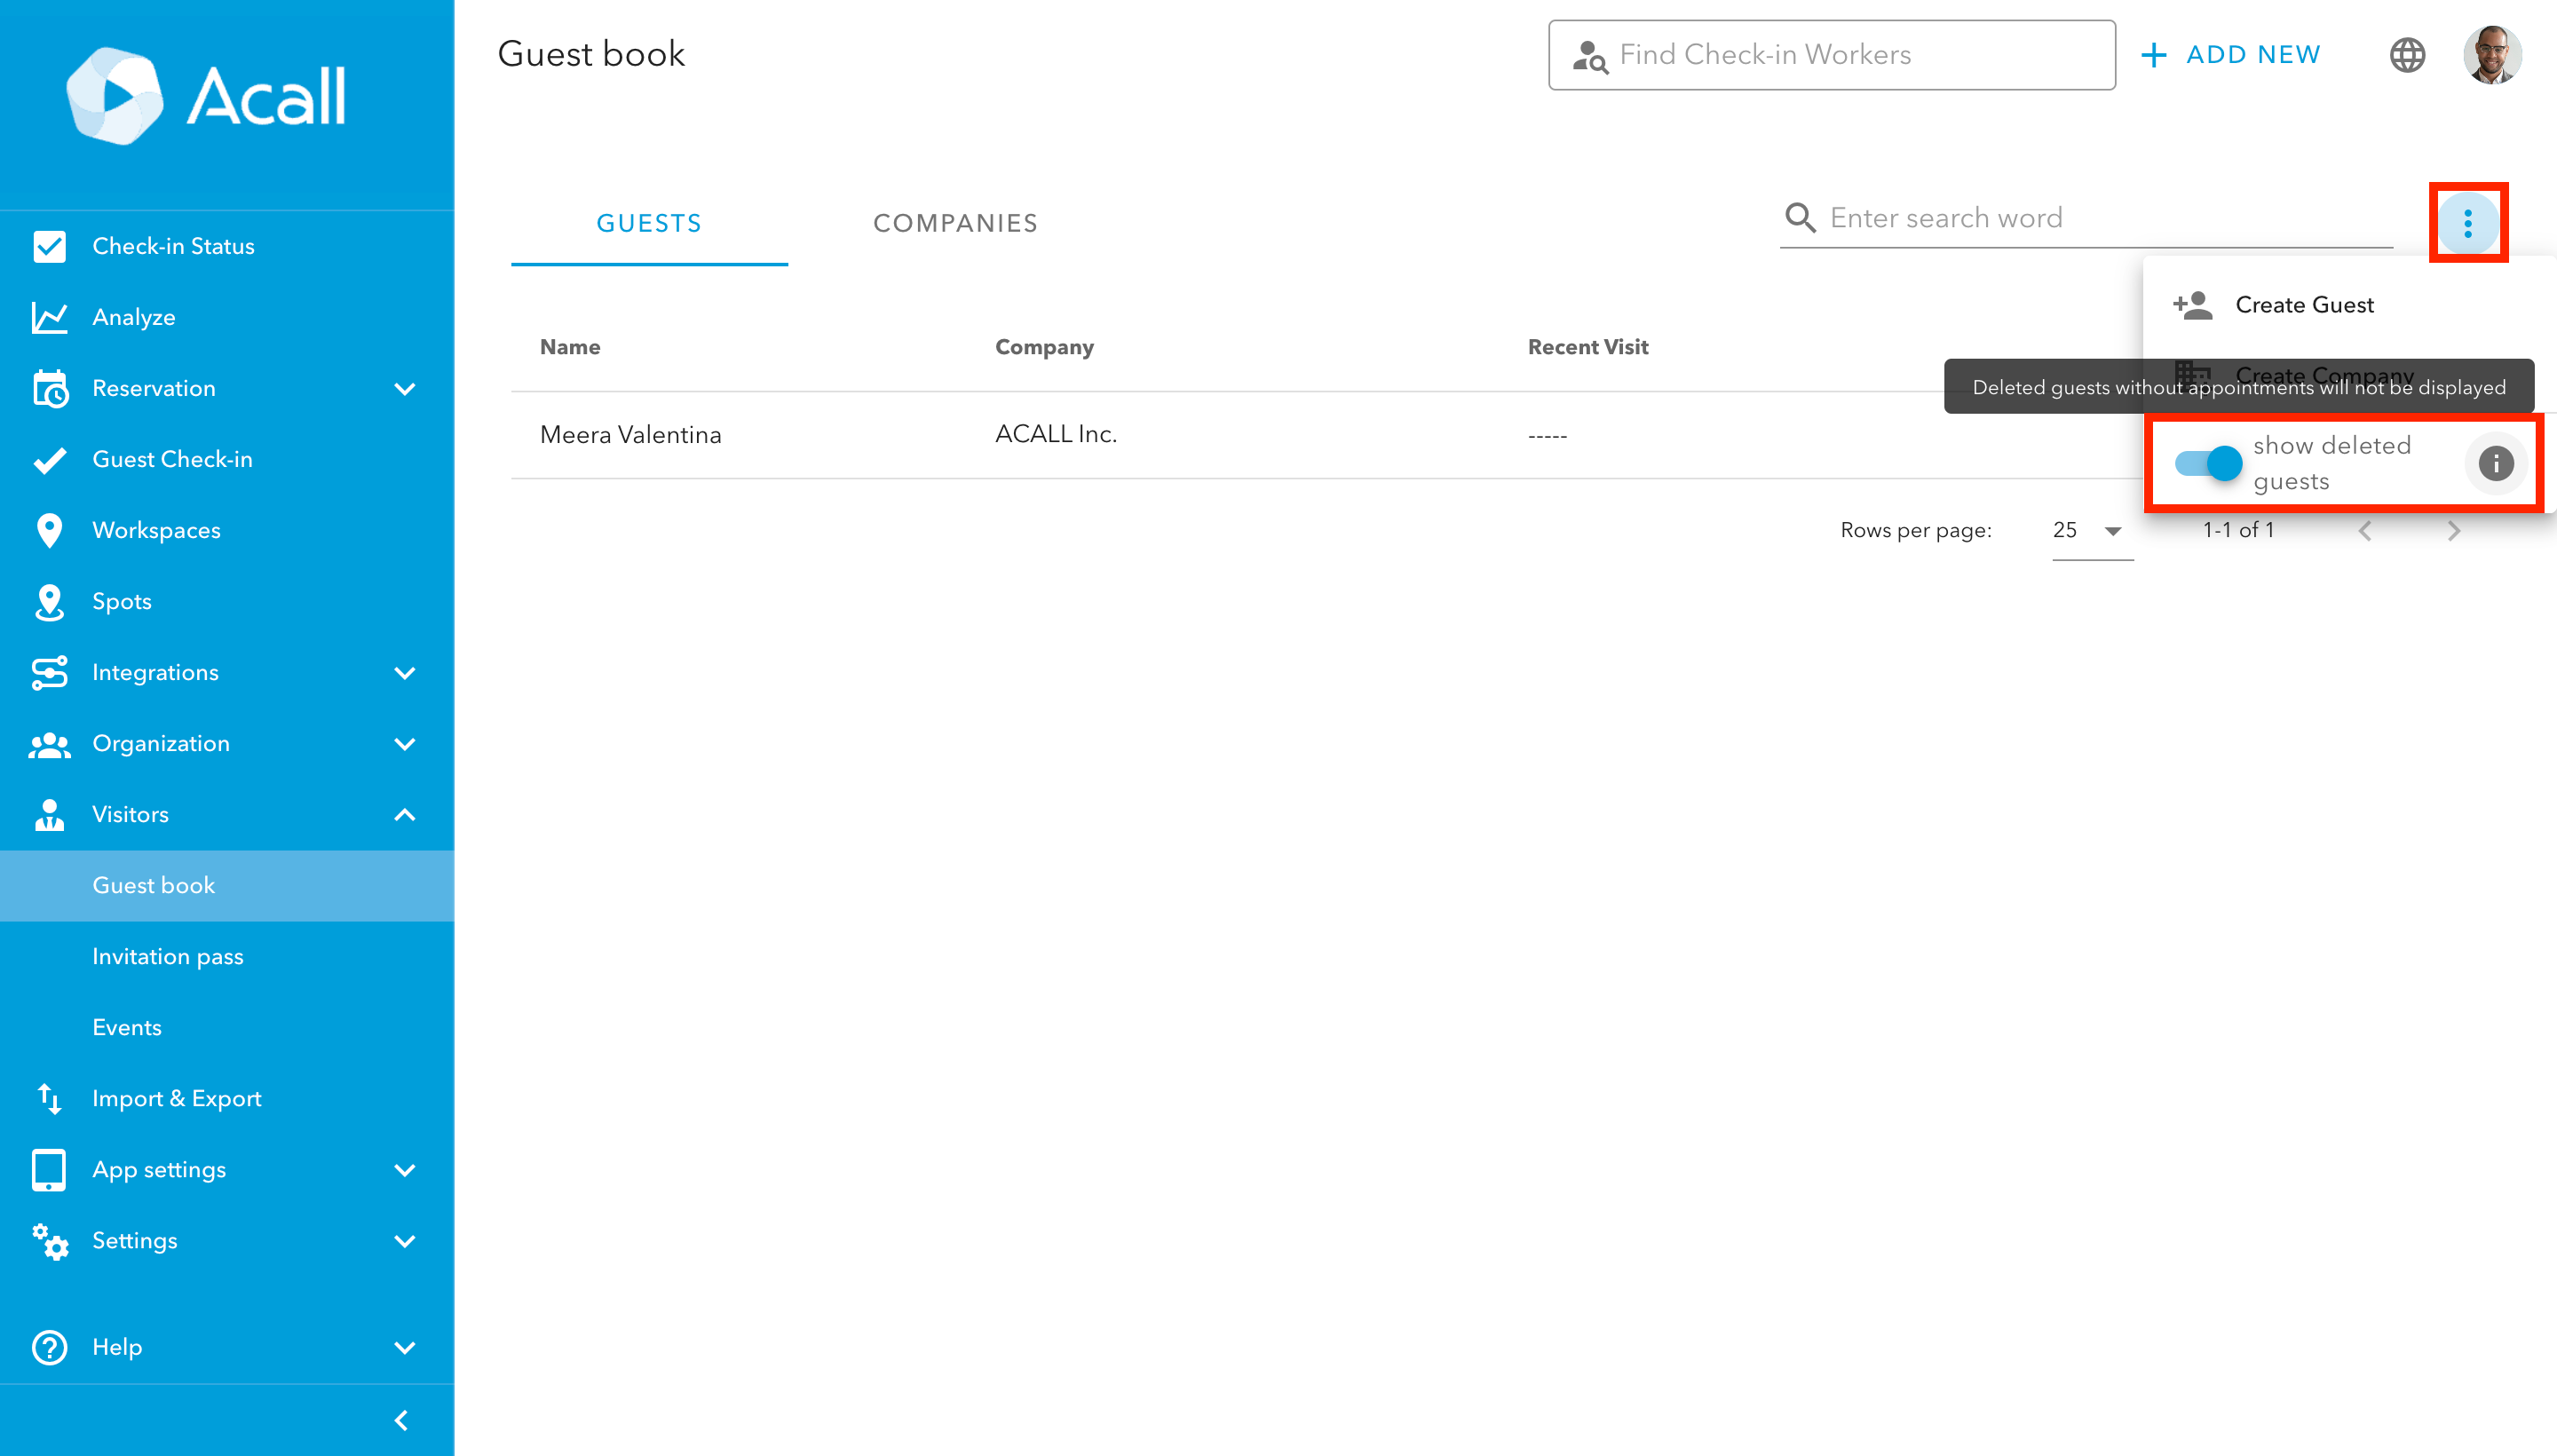The image size is (2557, 1456).
Task: Expand the App settings menu chevron
Action: tap(404, 1170)
